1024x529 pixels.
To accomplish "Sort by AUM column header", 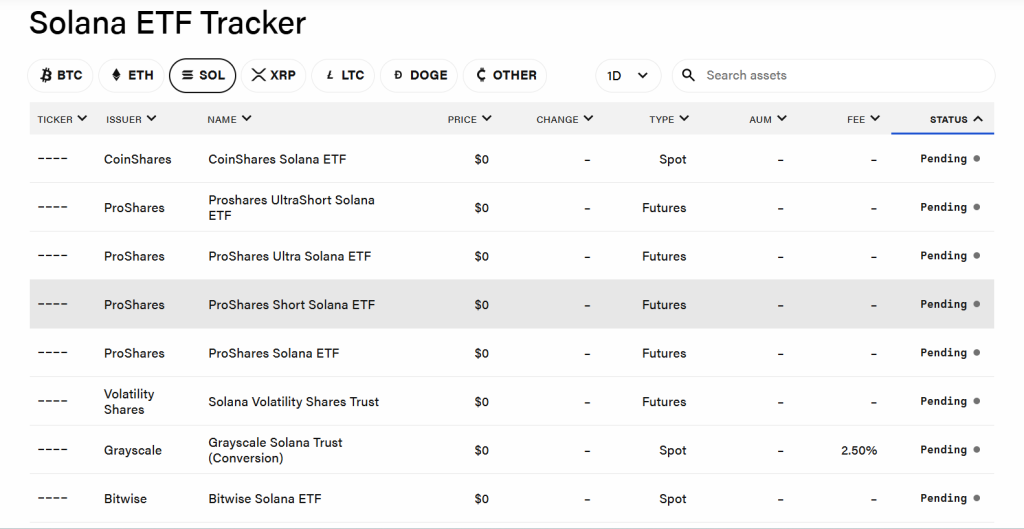I will pos(767,119).
